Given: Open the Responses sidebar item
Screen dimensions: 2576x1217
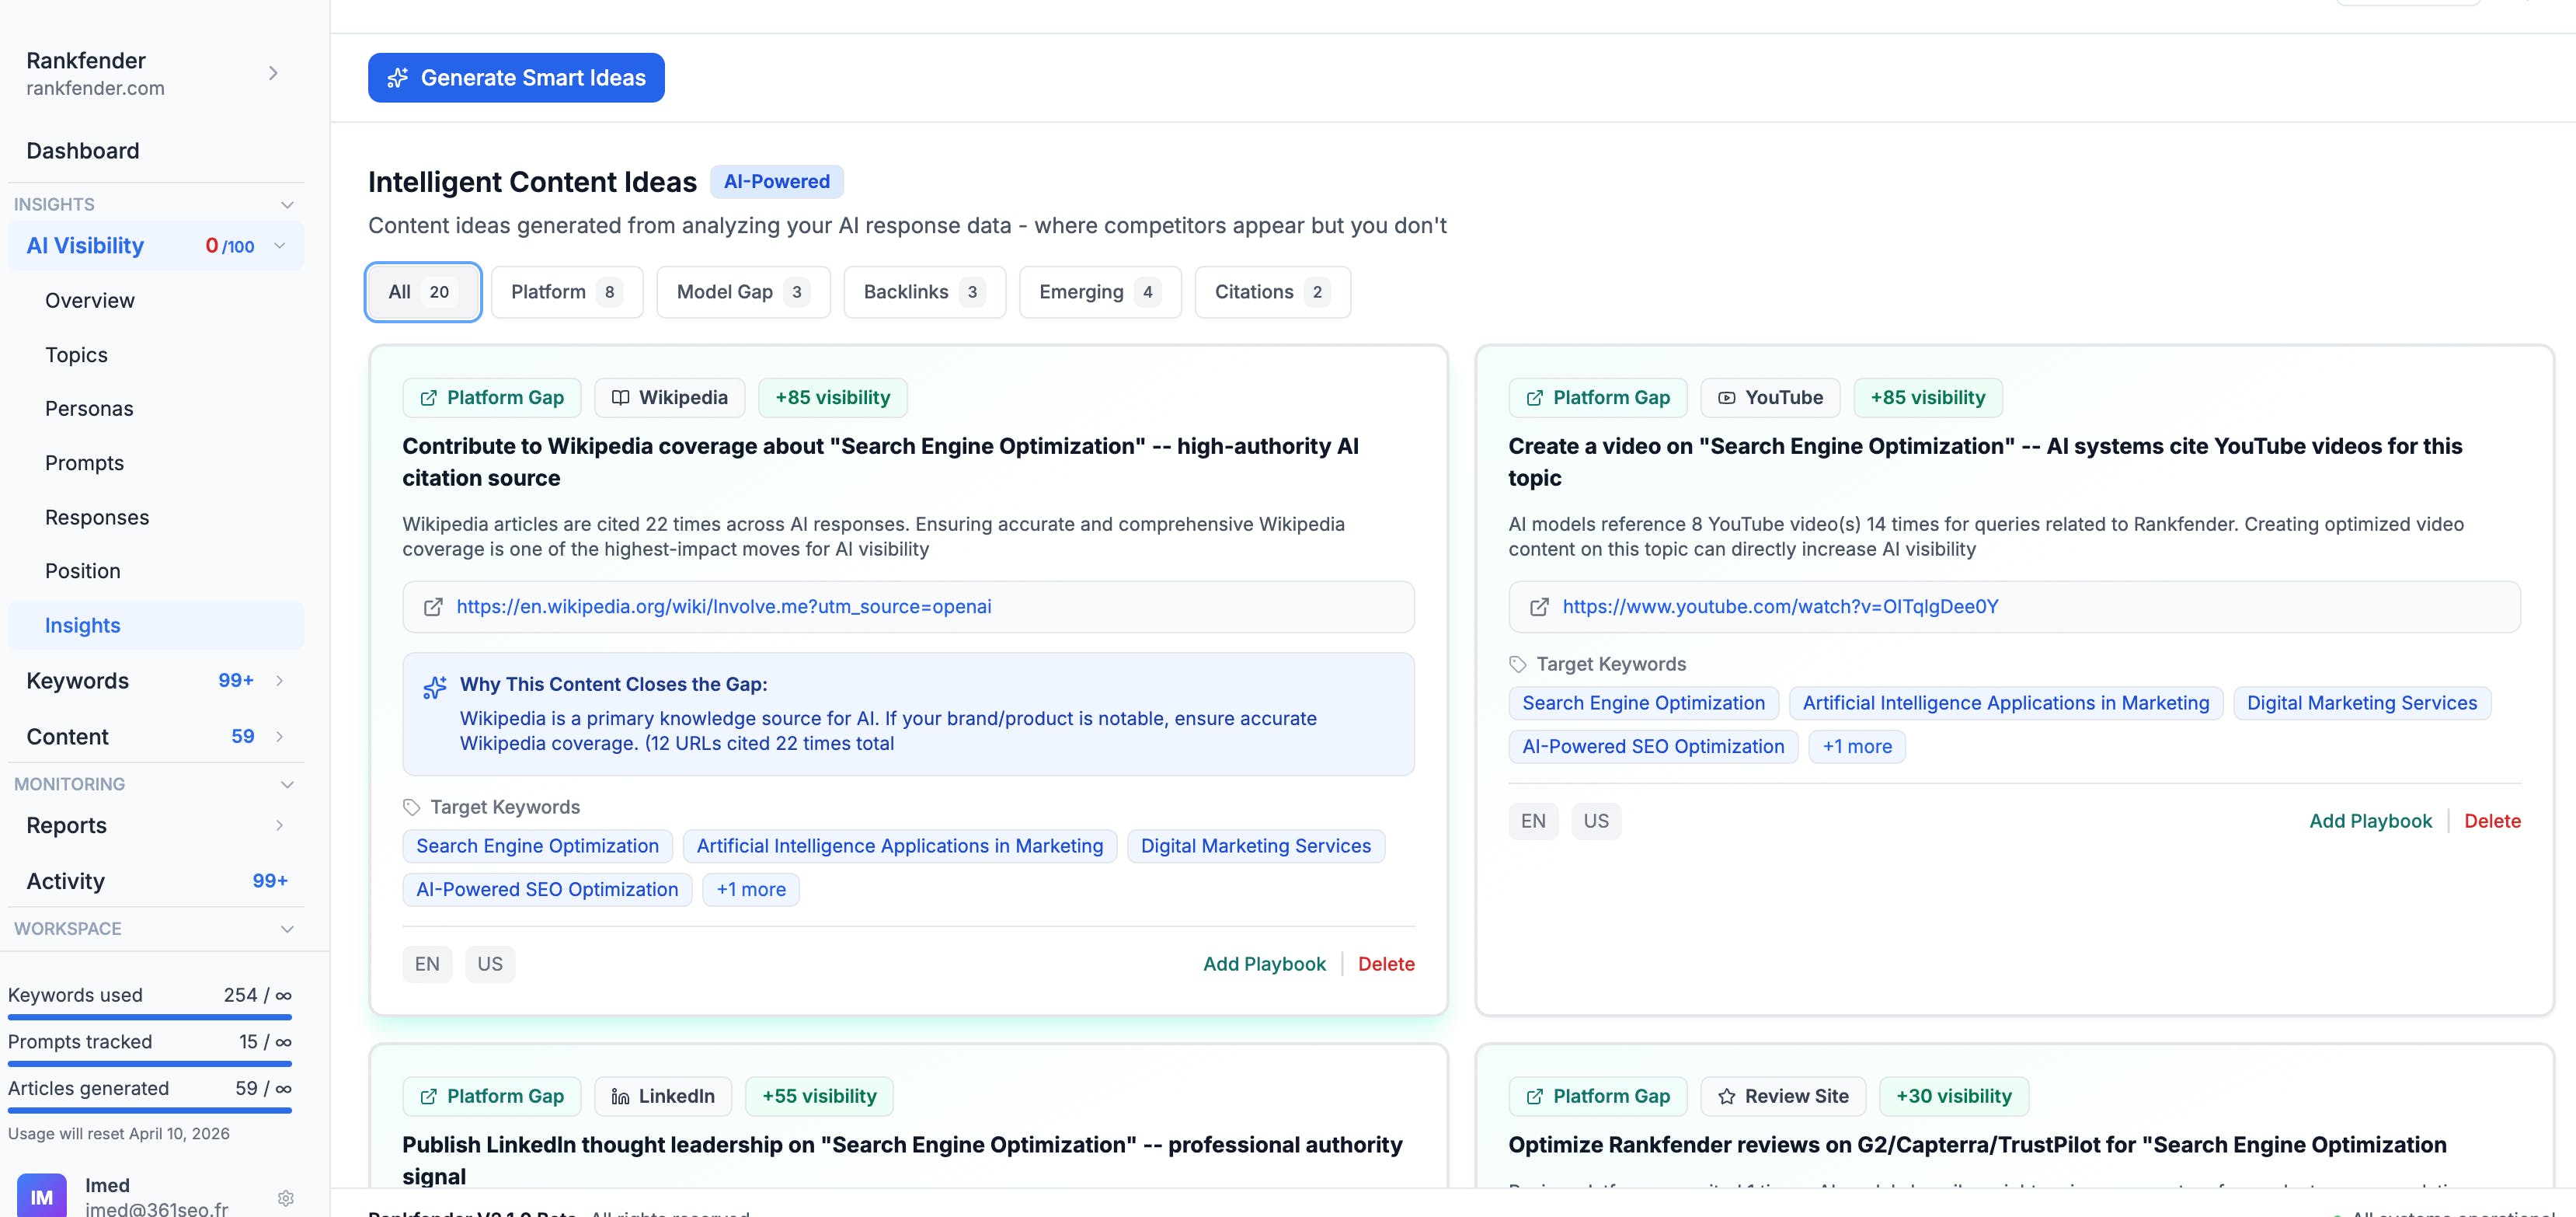Looking at the screenshot, I should [97, 518].
